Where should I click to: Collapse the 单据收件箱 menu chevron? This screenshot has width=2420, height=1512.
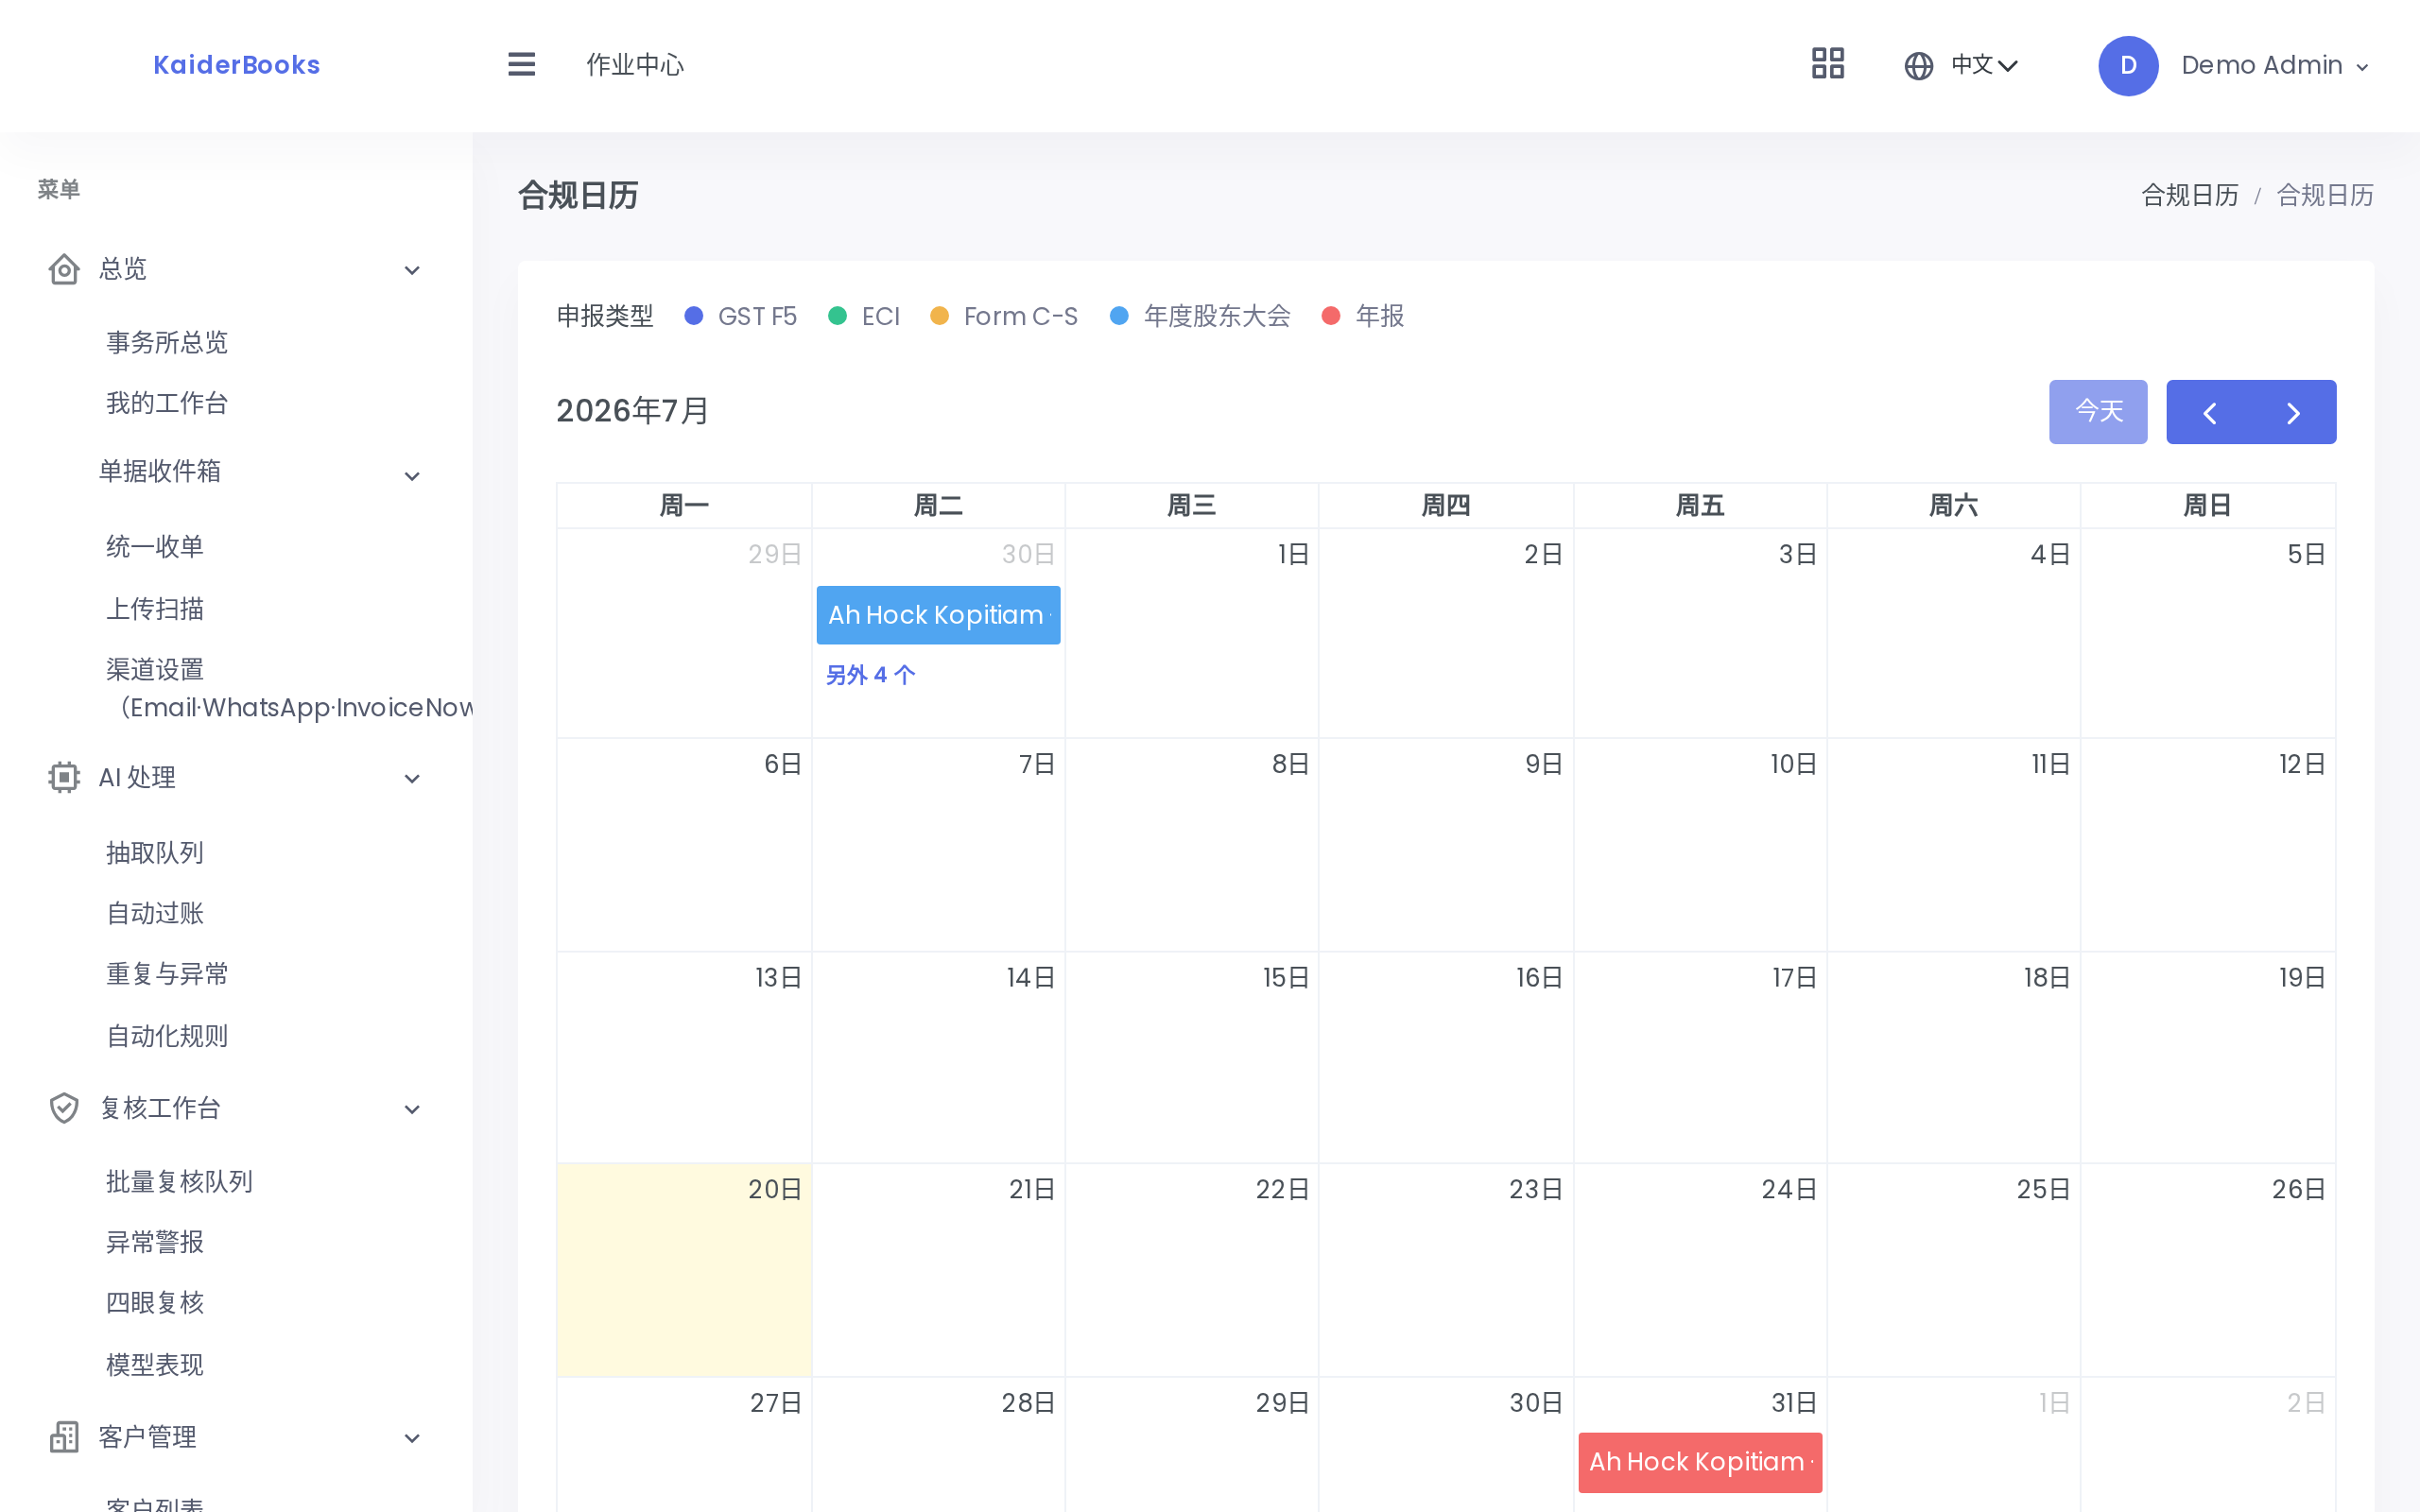tap(412, 476)
